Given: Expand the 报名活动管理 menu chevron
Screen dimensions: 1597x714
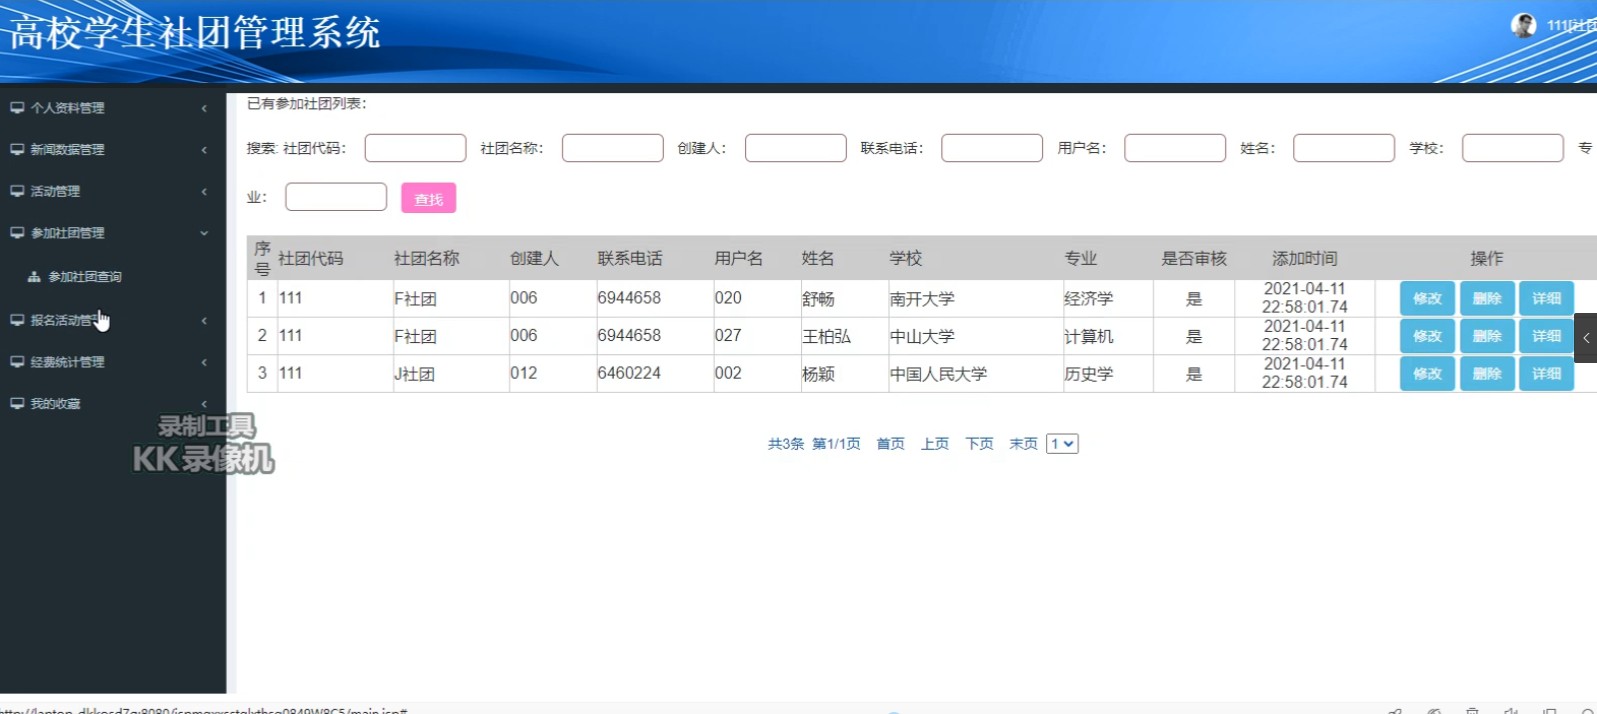Looking at the screenshot, I should click(204, 320).
